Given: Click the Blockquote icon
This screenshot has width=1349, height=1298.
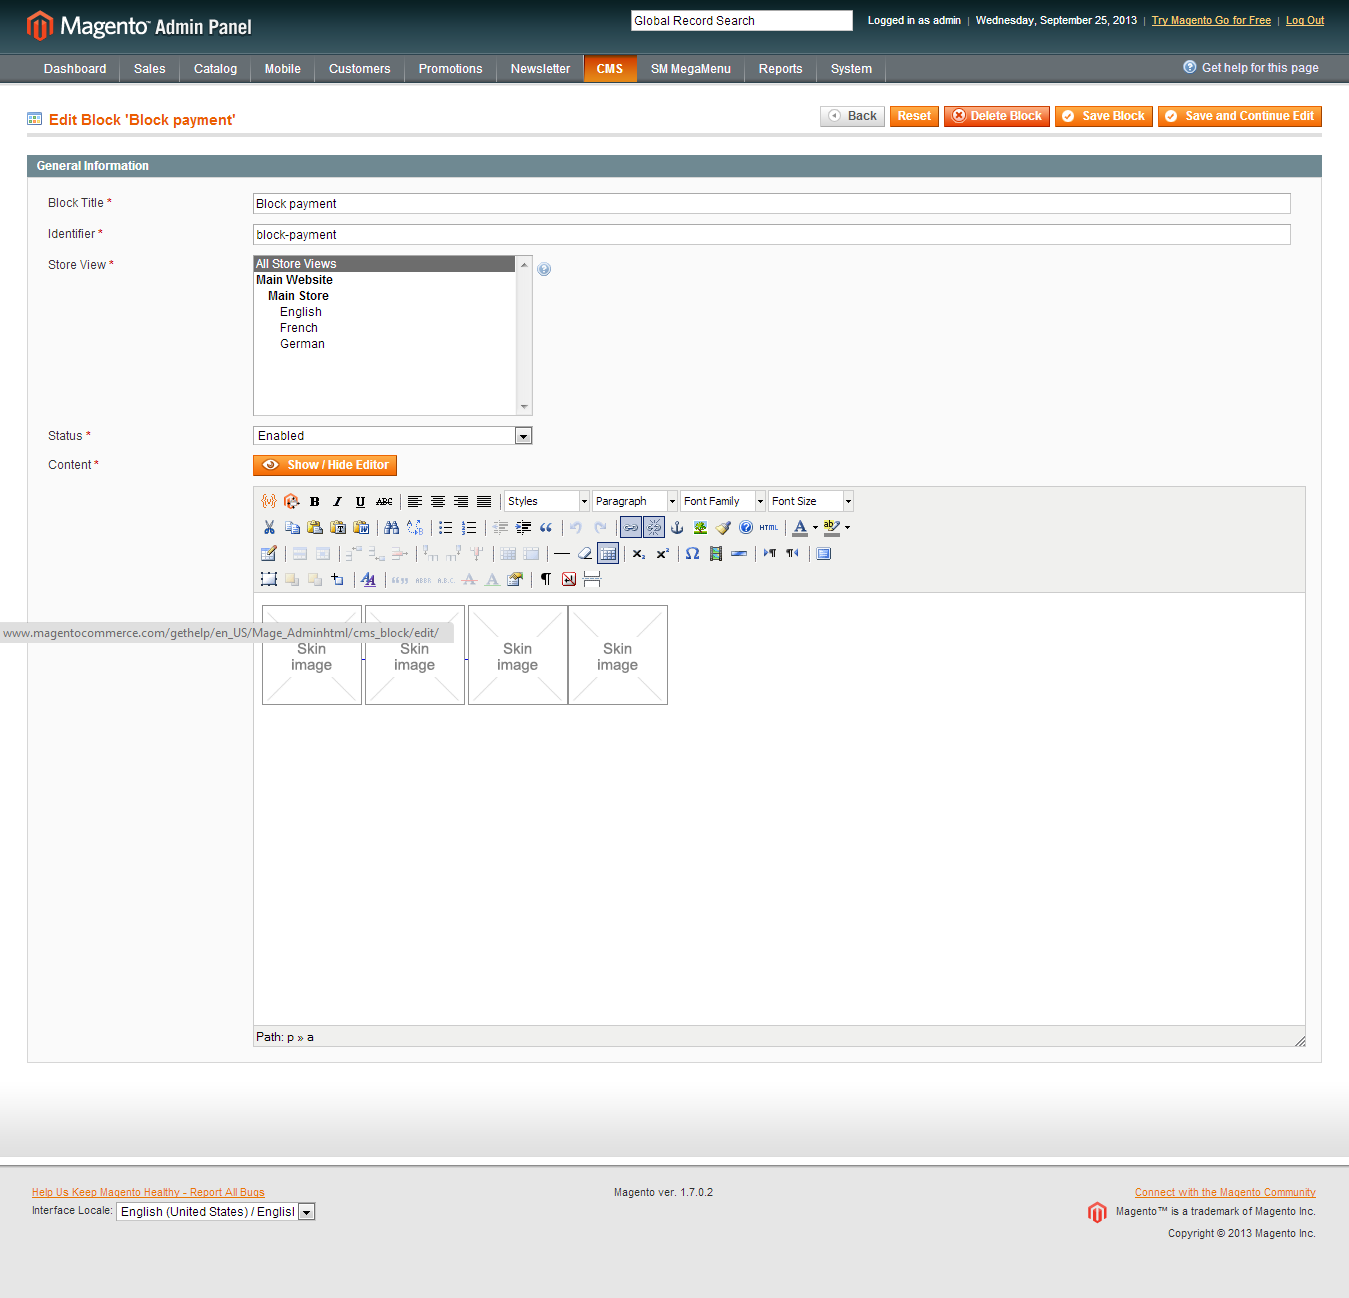Looking at the screenshot, I should (546, 527).
